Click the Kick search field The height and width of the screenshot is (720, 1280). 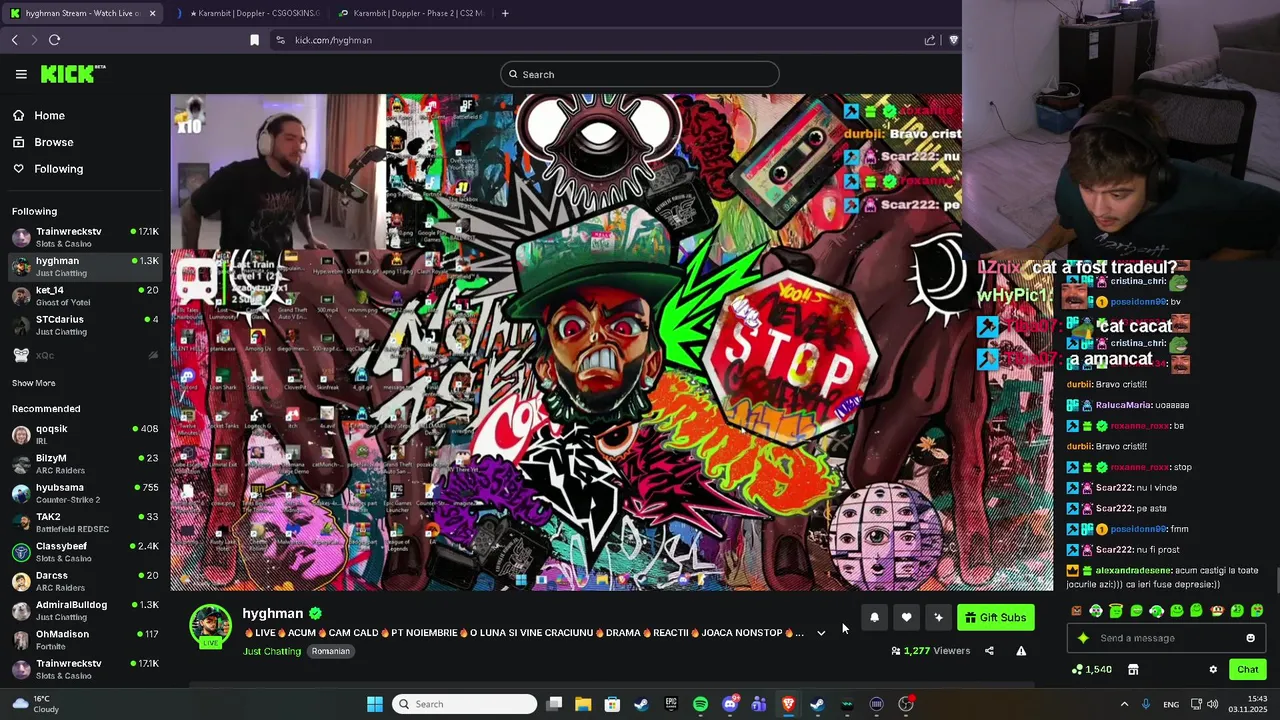pos(640,74)
